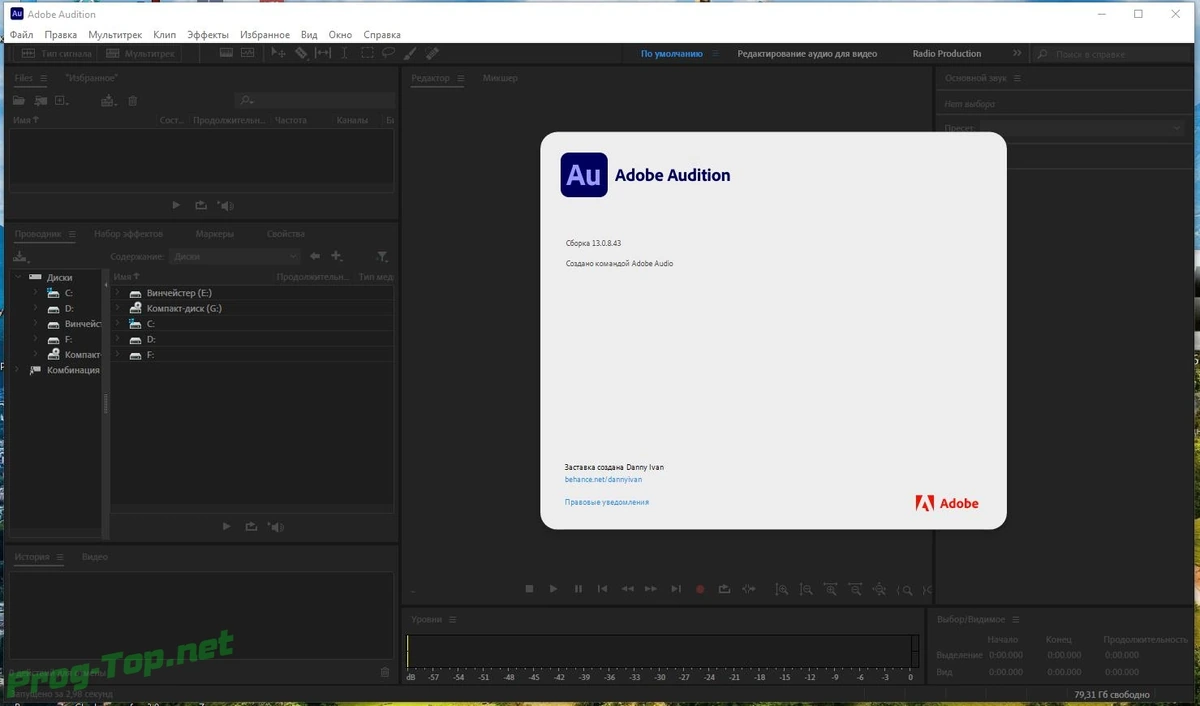Select the Move tool in the toolbar
Viewport: 1200px width, 706px height.
click(279, 53)
